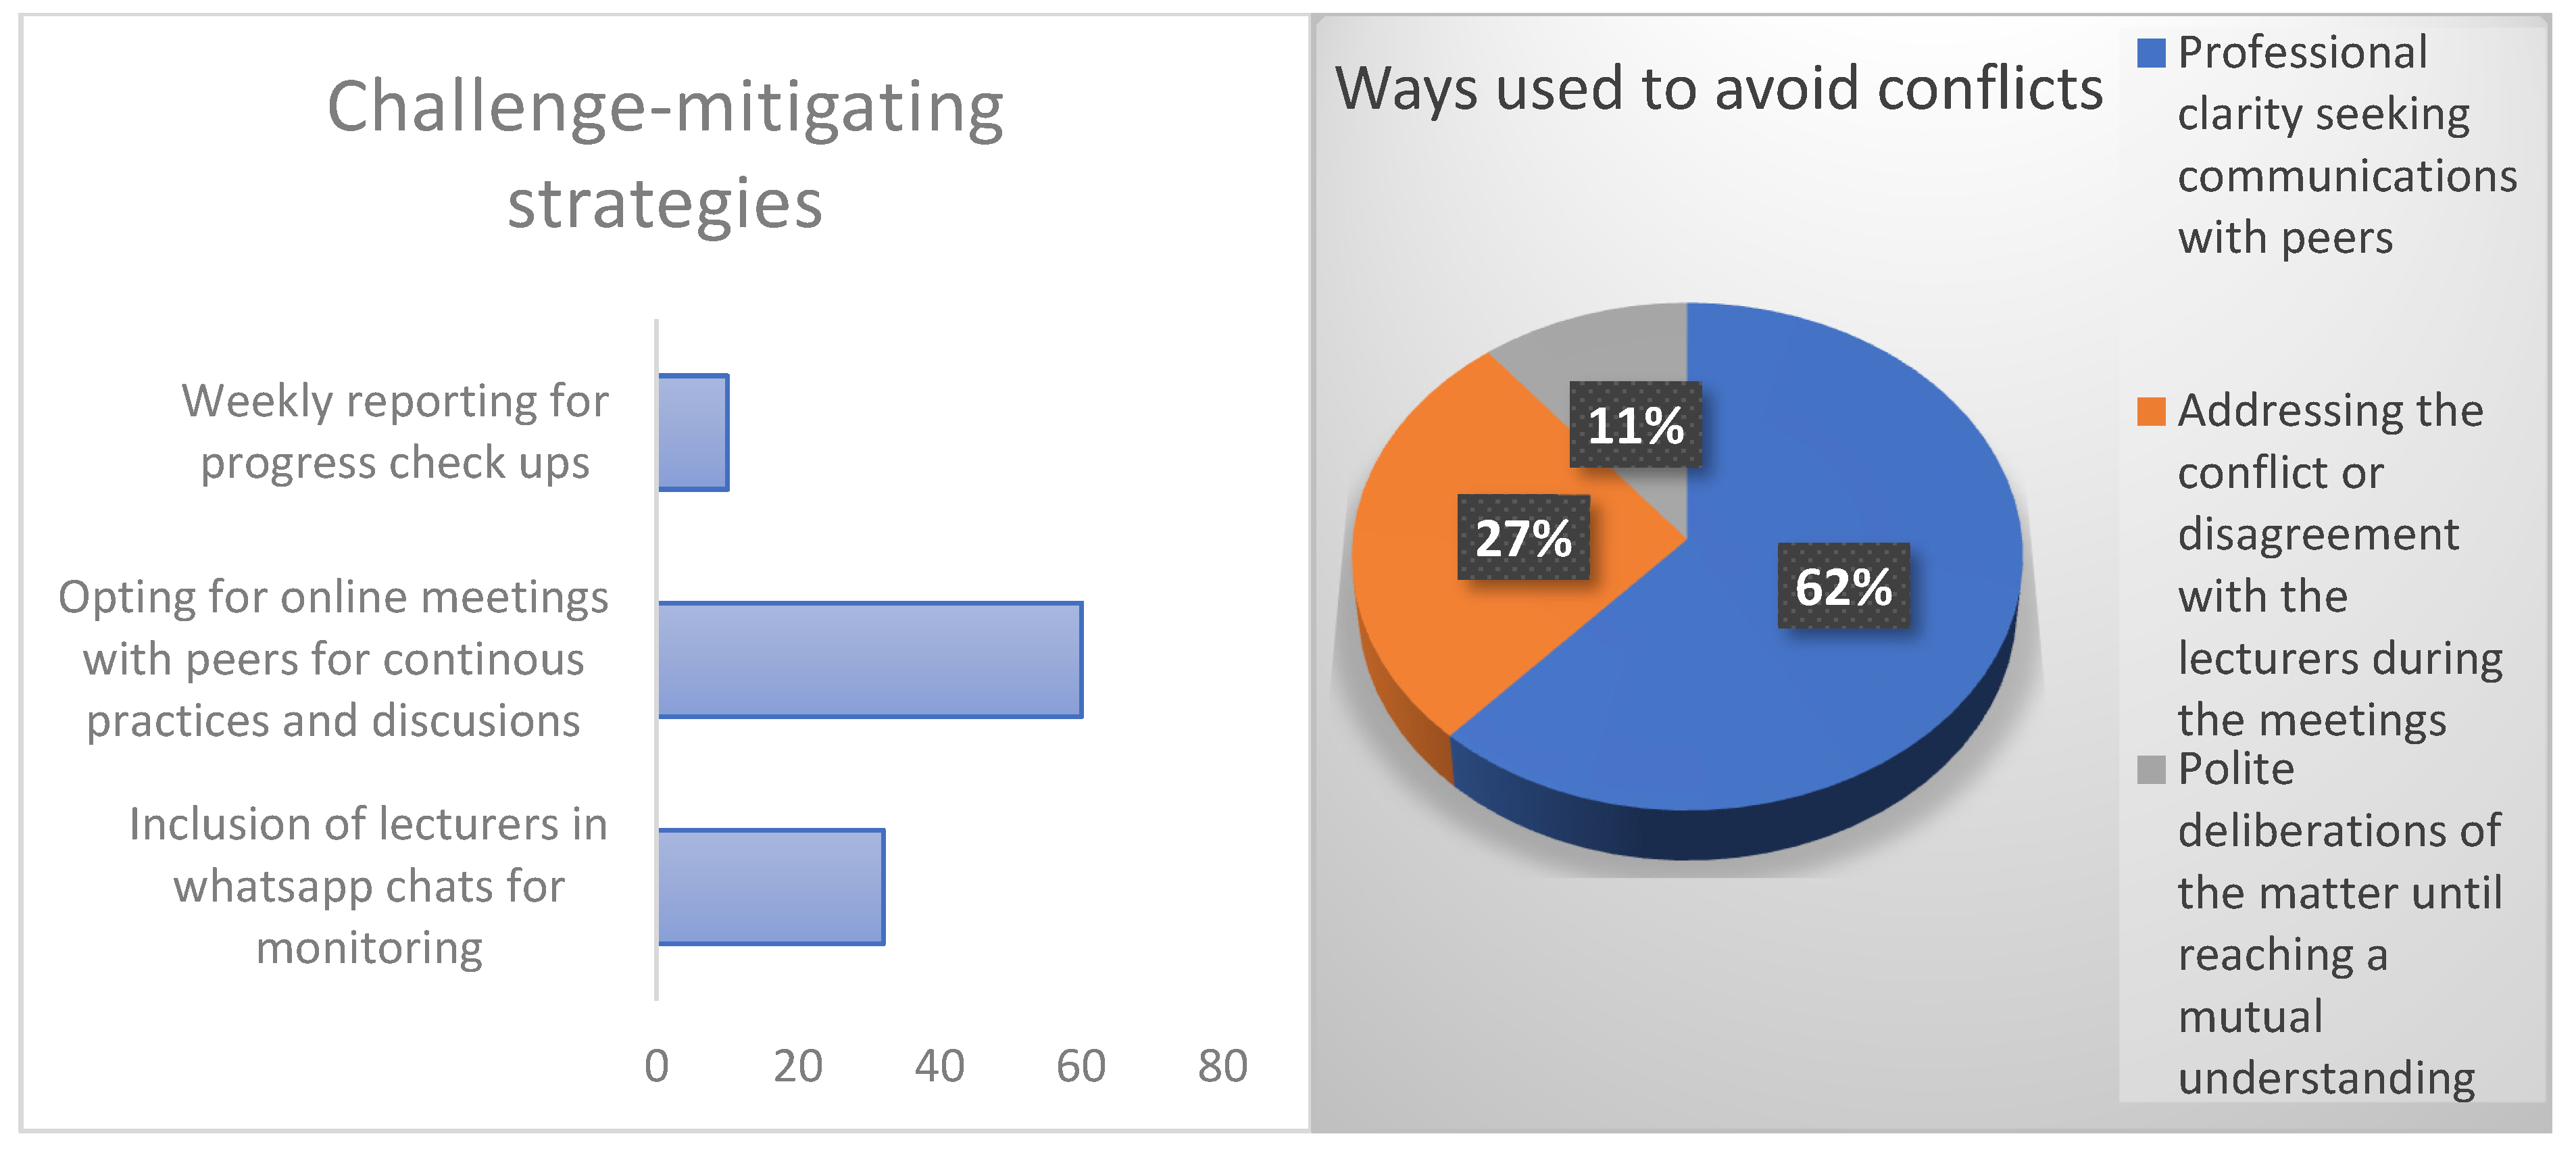Select the 11% data label on the pie

[x=1635, y=425]
